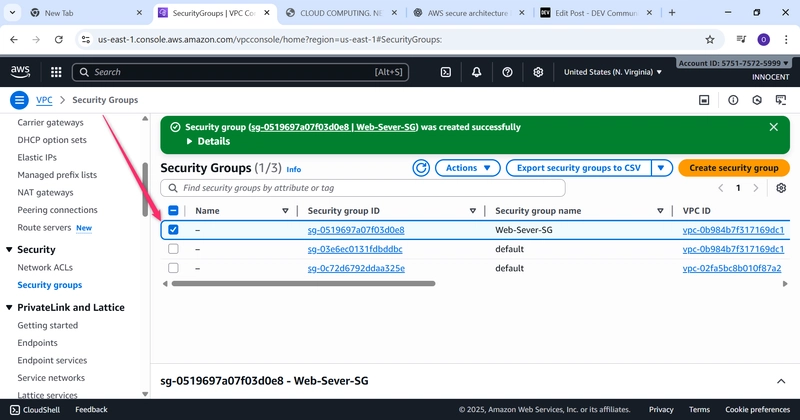Open the Info link beside heading
This screenshot has height=420, width=800.
(293, 169)
